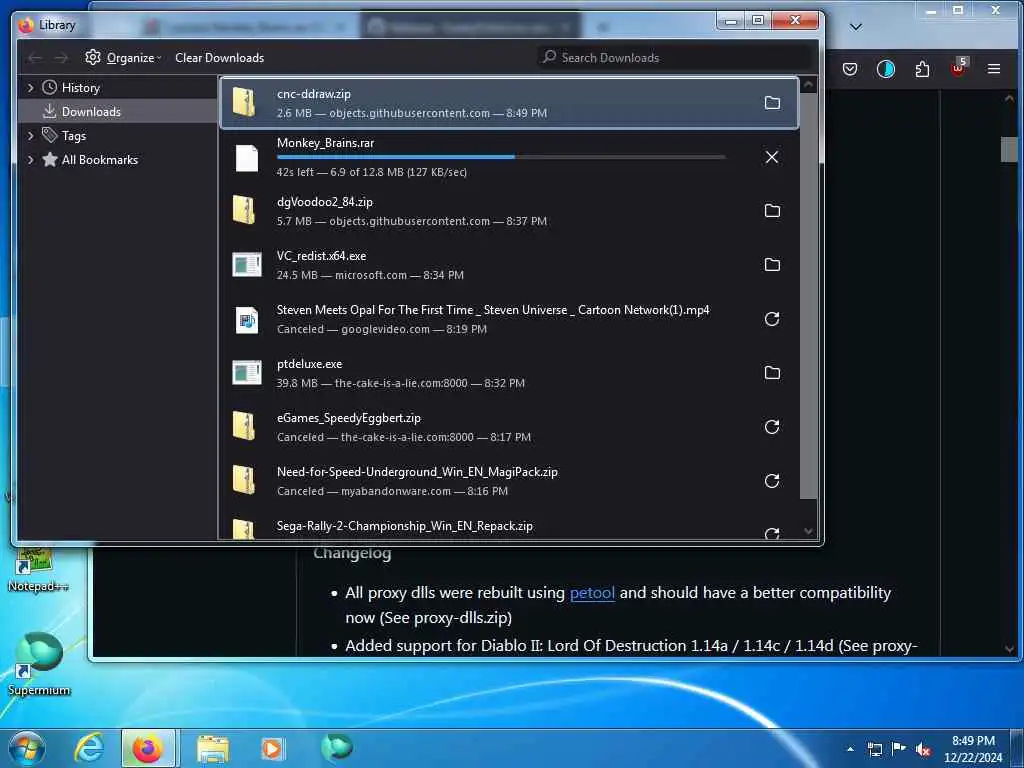Click the Supermium taskbar icon

(x=337, y=748)
